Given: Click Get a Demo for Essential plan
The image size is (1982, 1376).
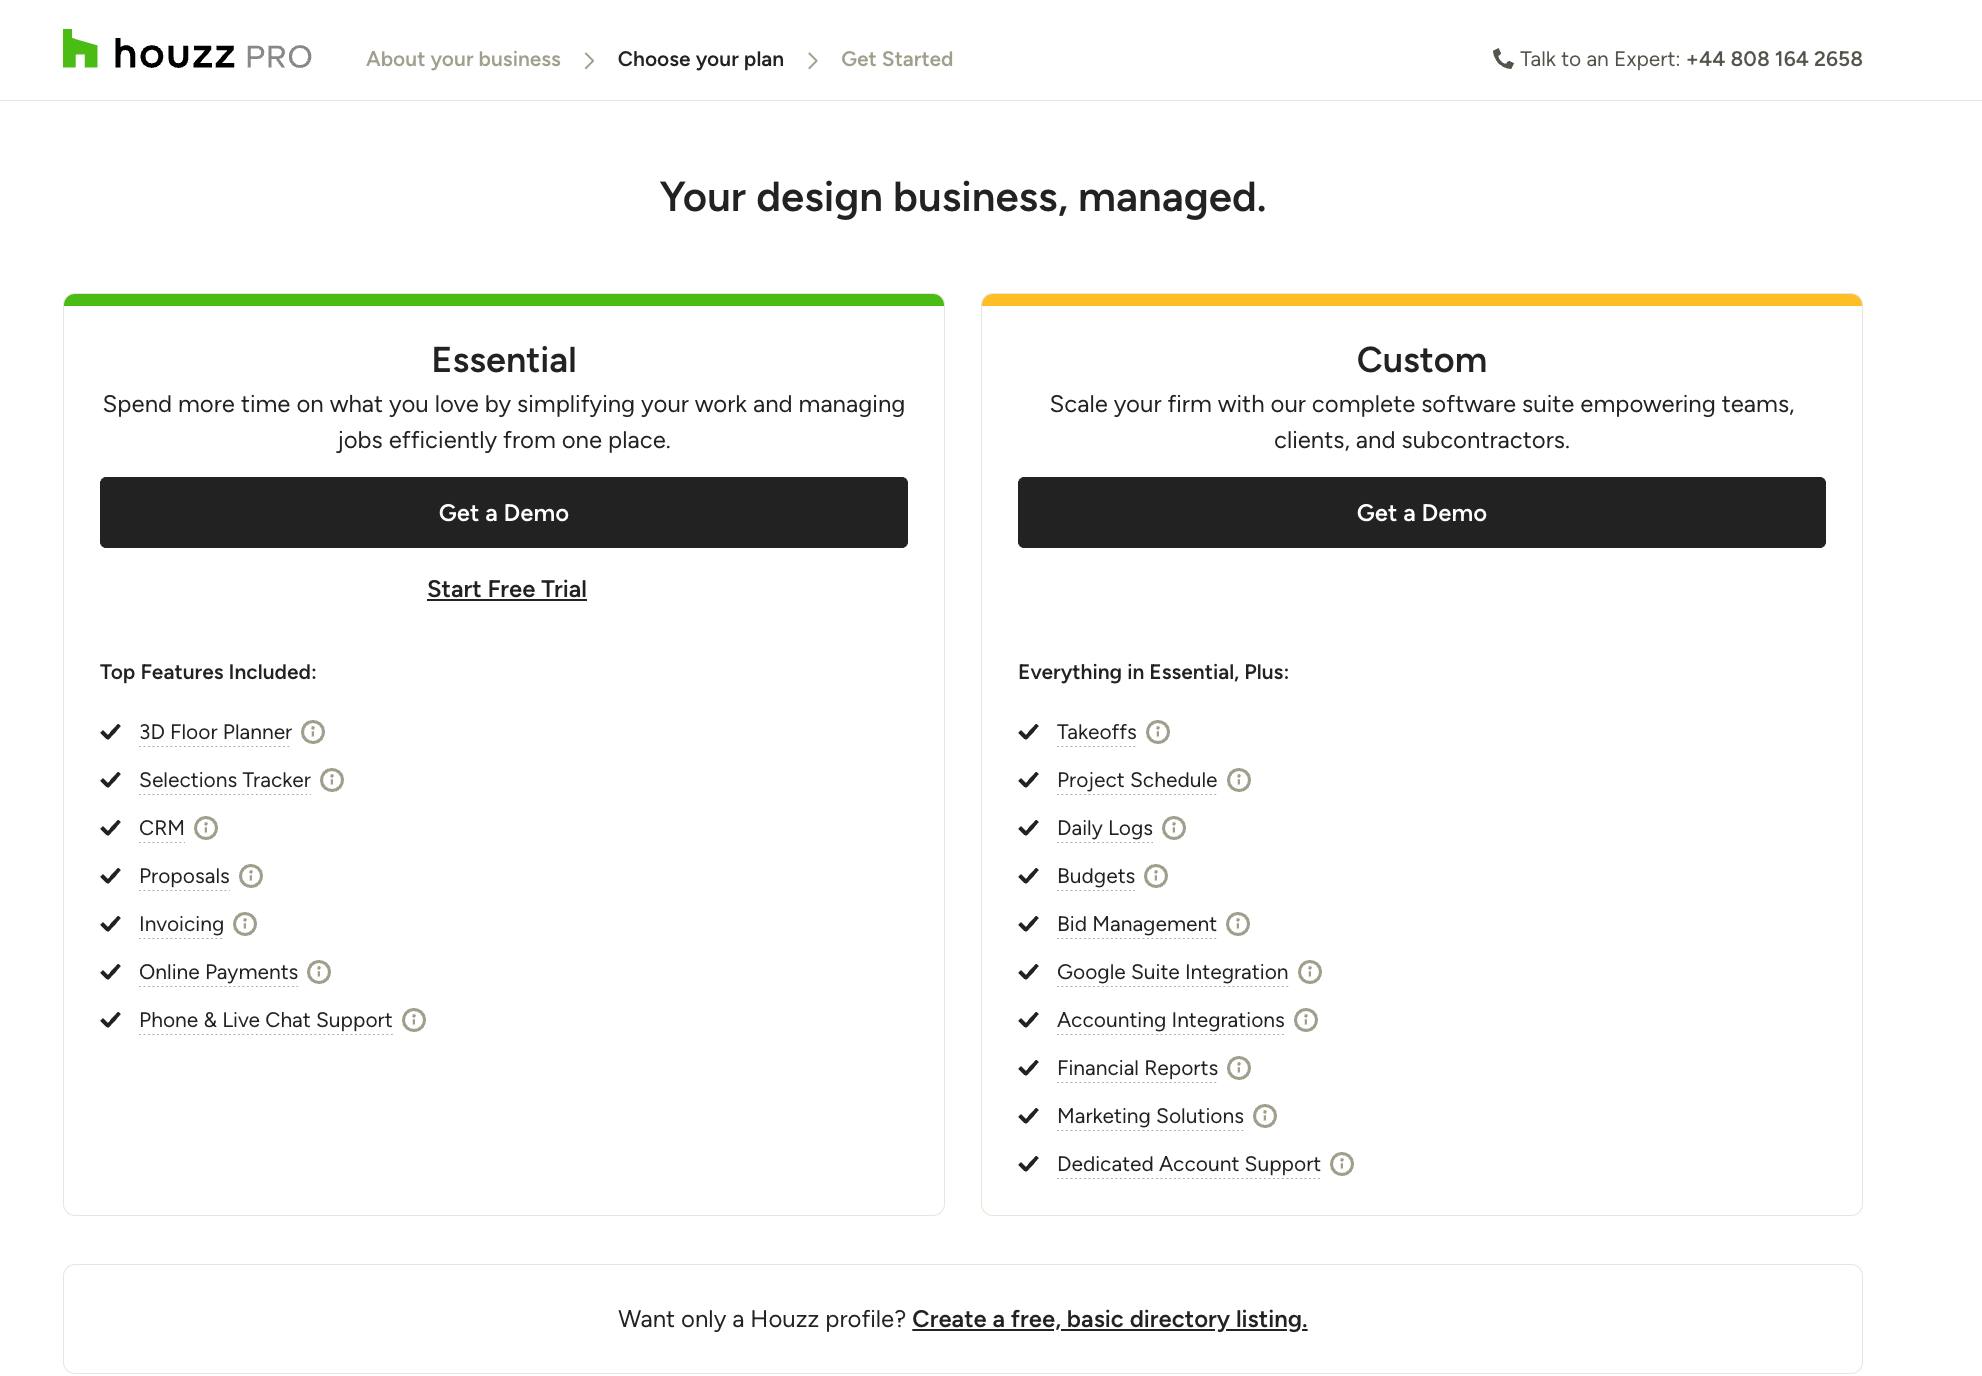Looking at the screenshot, I should 504,512.
